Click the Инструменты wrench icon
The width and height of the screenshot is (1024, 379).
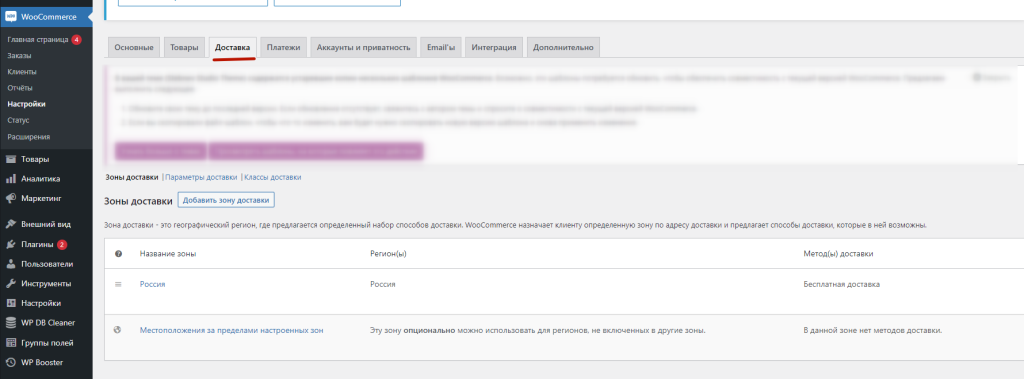(10, 284)
